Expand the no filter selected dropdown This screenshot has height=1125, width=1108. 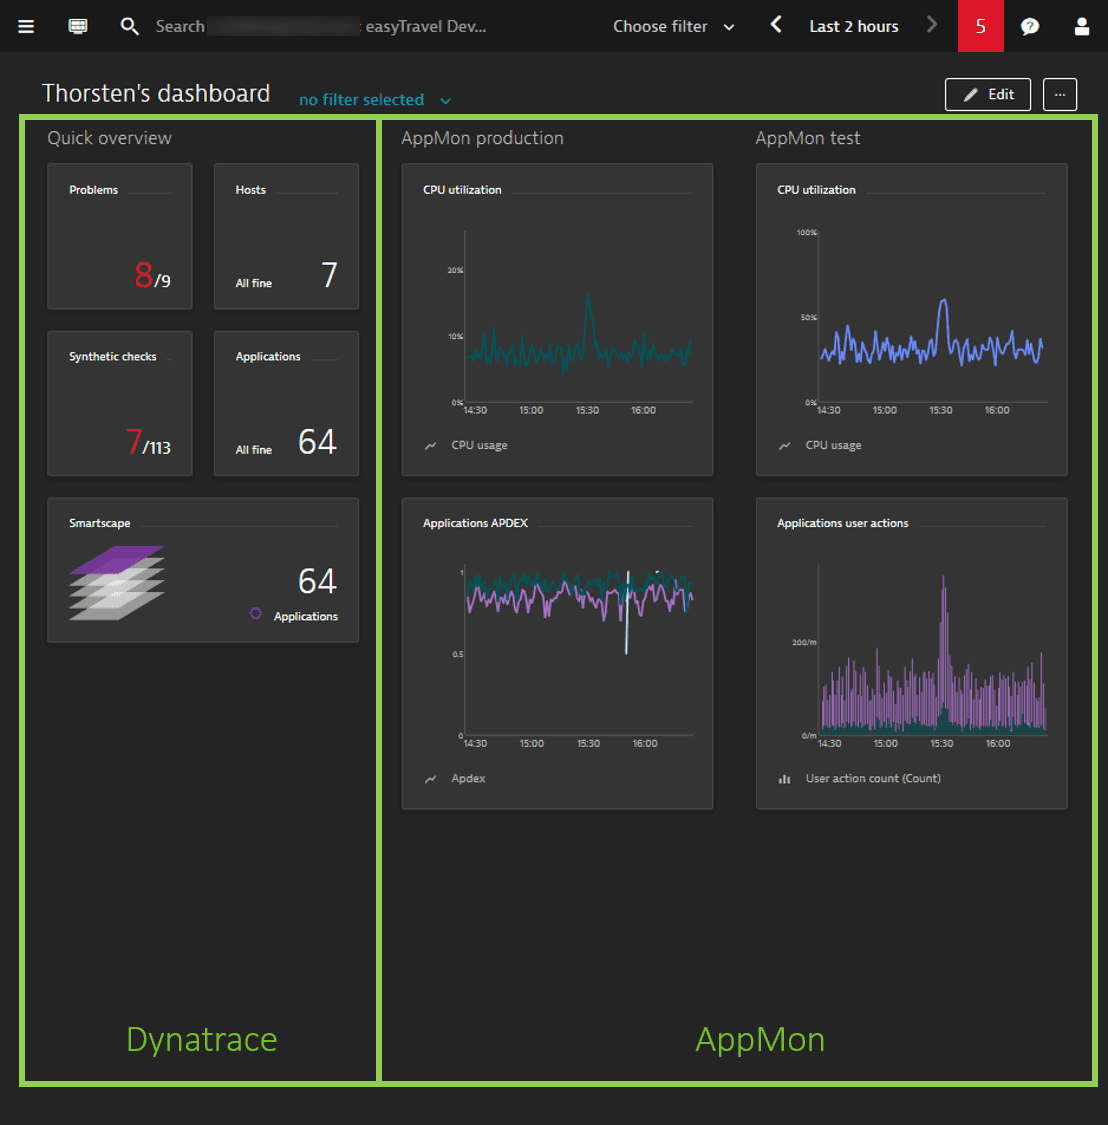[x=375, y=100]
